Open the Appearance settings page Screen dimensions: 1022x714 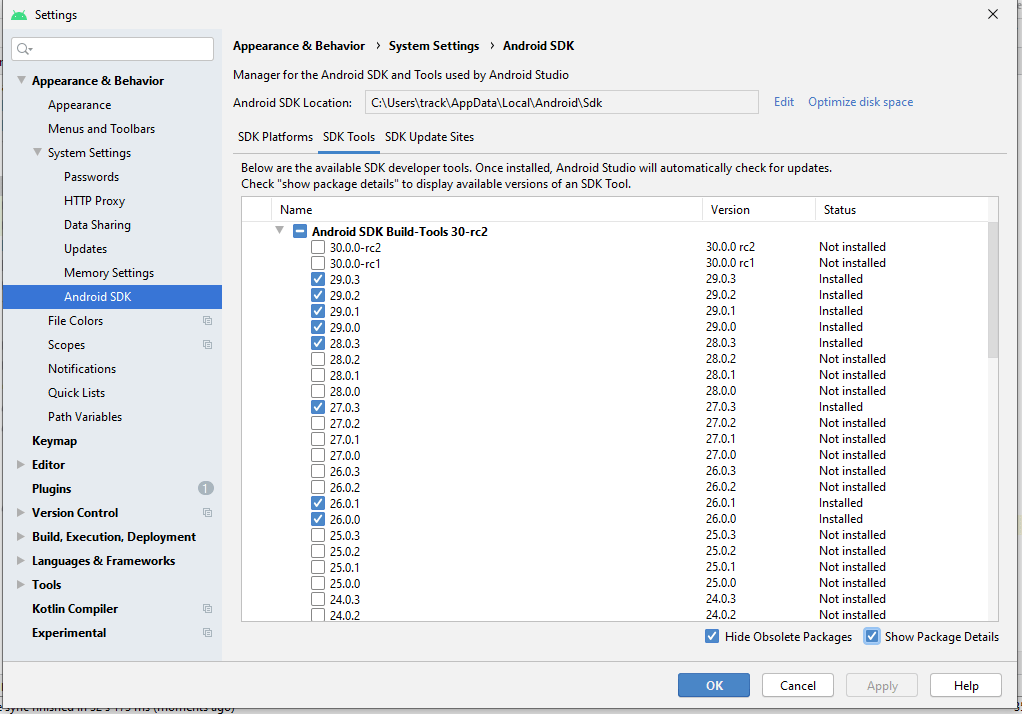[x=80, y=105]
